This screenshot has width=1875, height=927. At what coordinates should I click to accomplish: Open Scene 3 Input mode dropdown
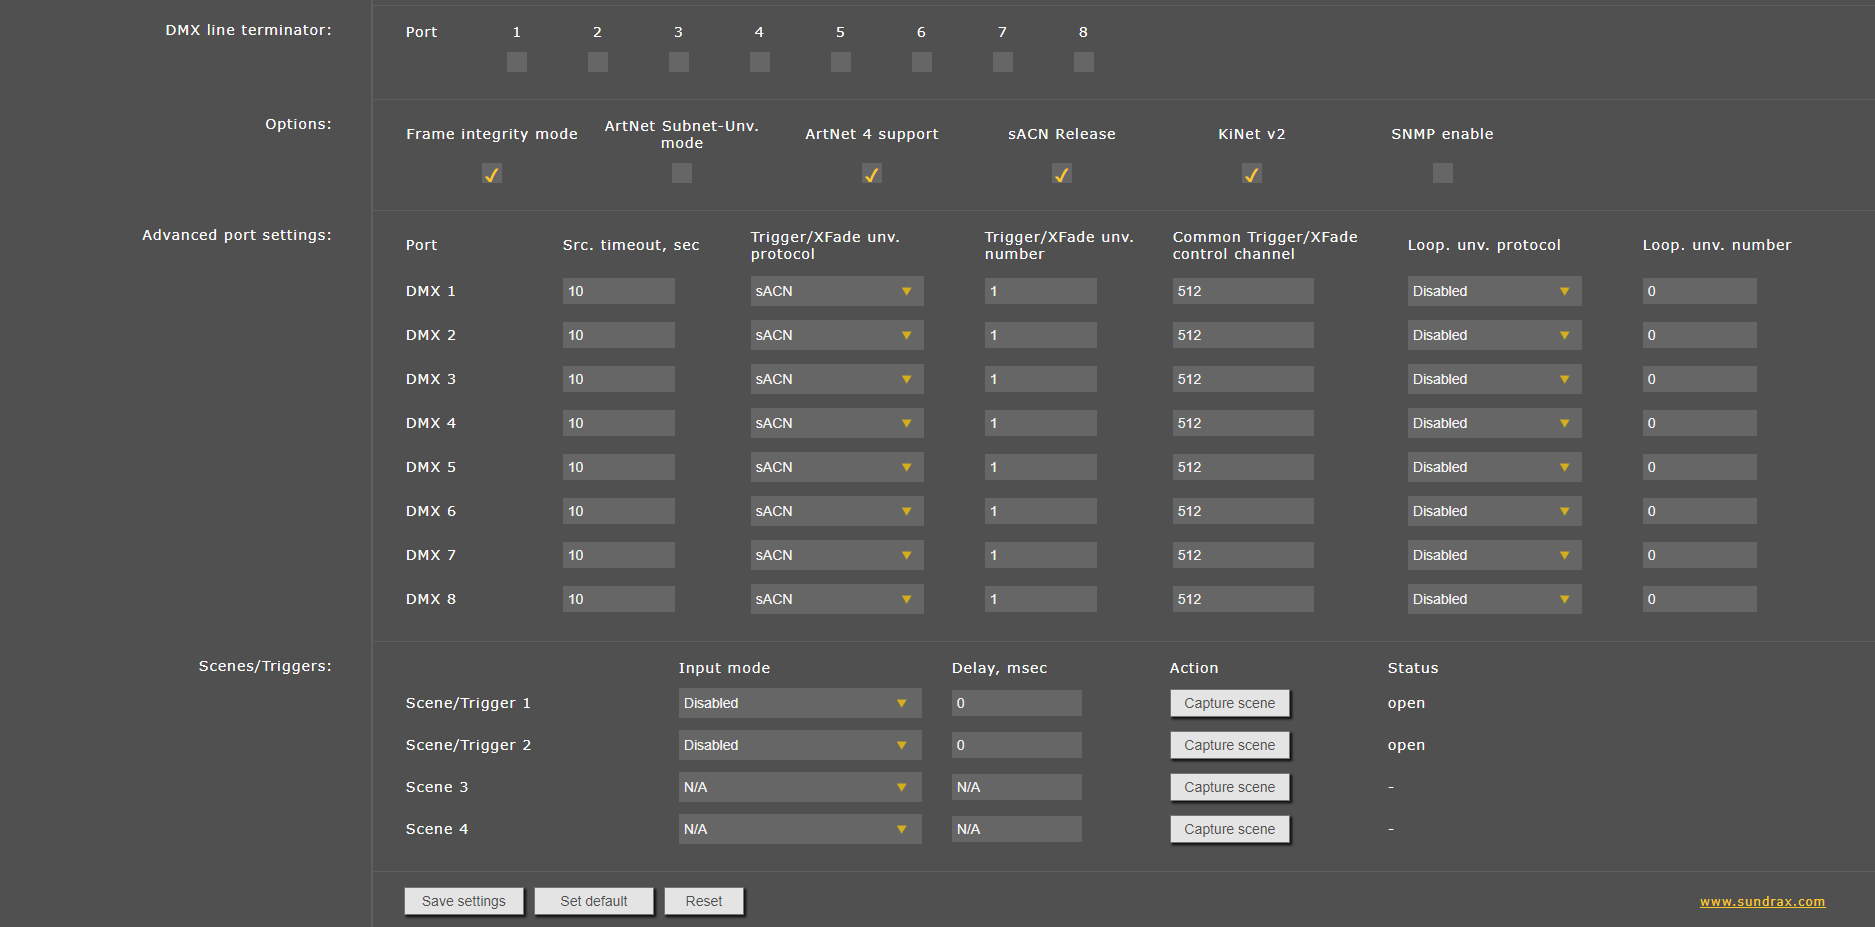click(798, 787)
